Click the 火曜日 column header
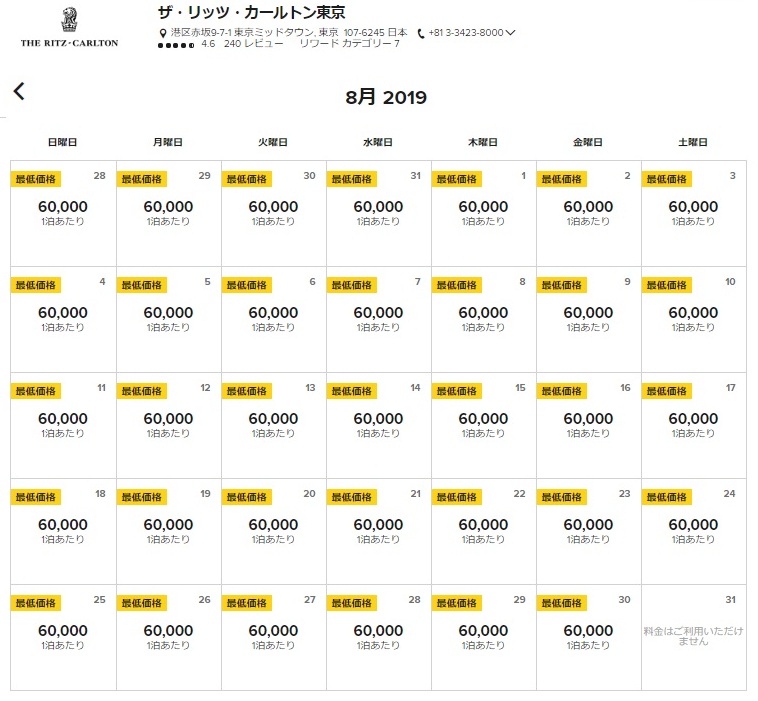Image resolution: width=758 pixels, height=701 pixels. (273, 142)
